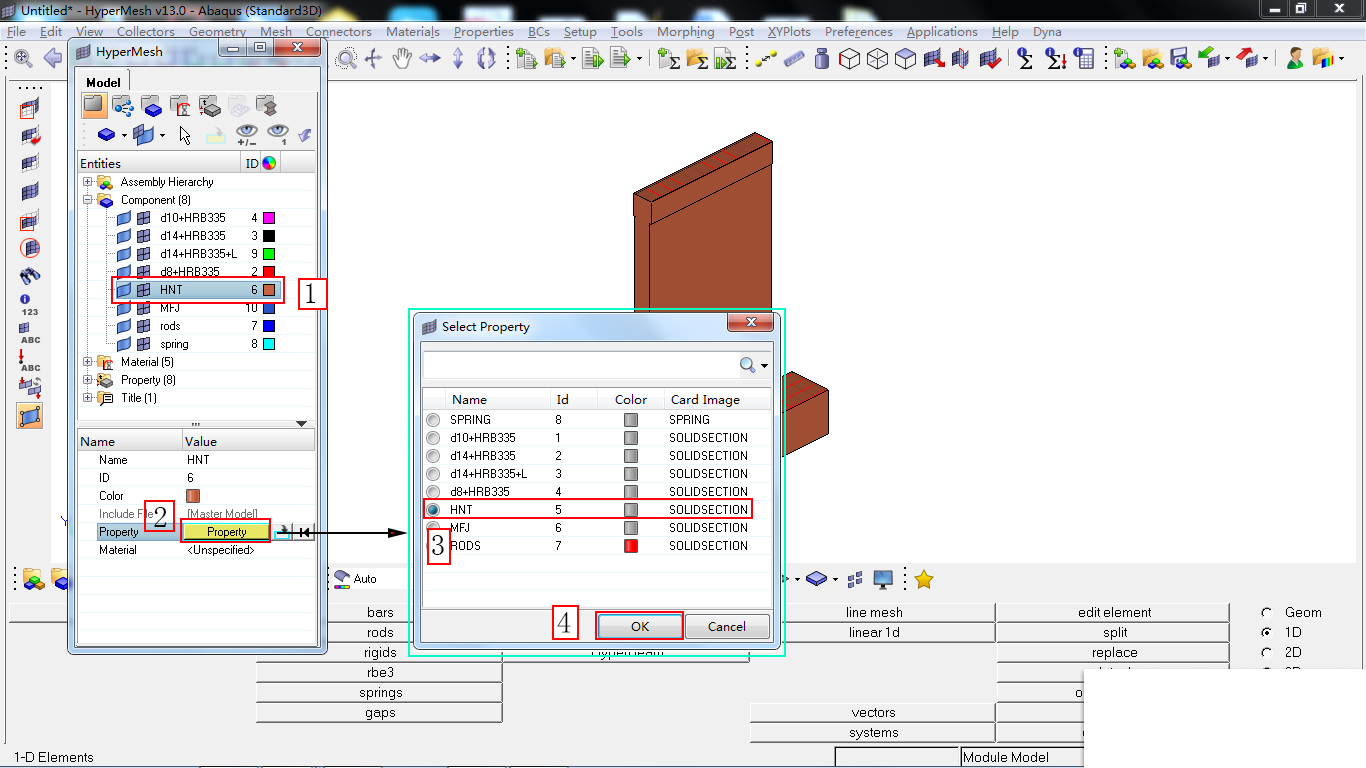Open the Mesh menu

tap(276, 32)
